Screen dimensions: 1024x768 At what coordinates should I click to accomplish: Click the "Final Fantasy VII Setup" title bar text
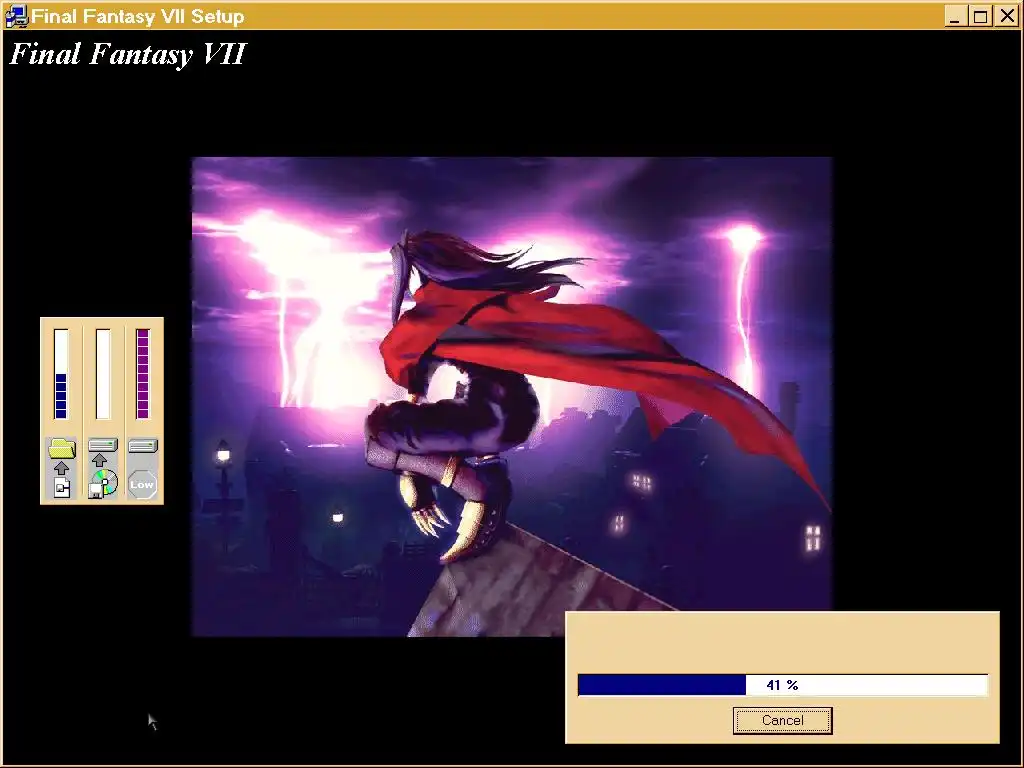pyautogui.click(x=138, y=16)
